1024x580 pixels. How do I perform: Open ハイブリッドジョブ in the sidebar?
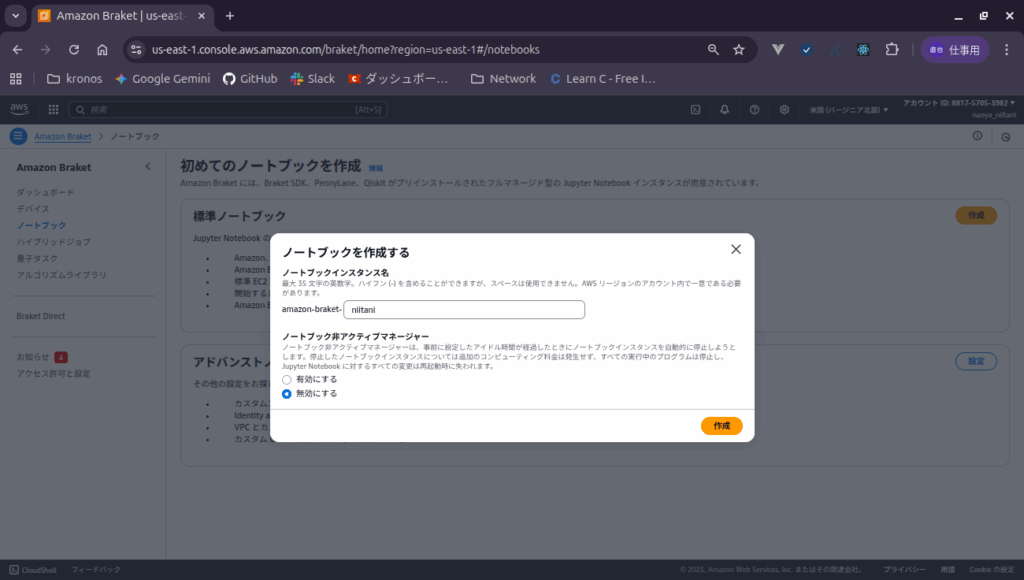(54, 242)
